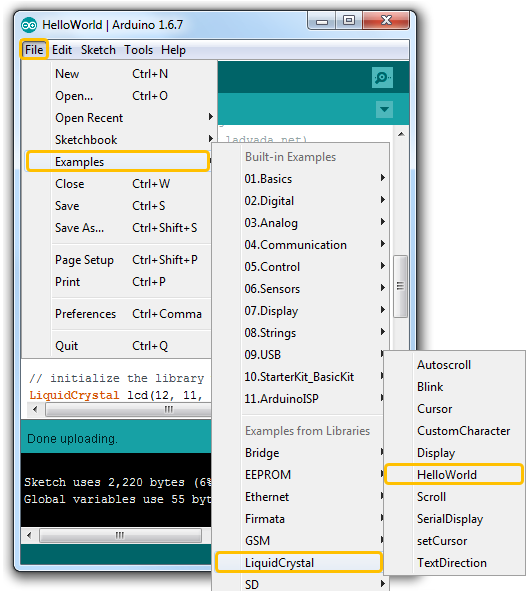Image resolution: width=531 pixels, height=593 pixels.
Task: Open the Serial Monitor magnifier icon
Action: tap(382, 78)
